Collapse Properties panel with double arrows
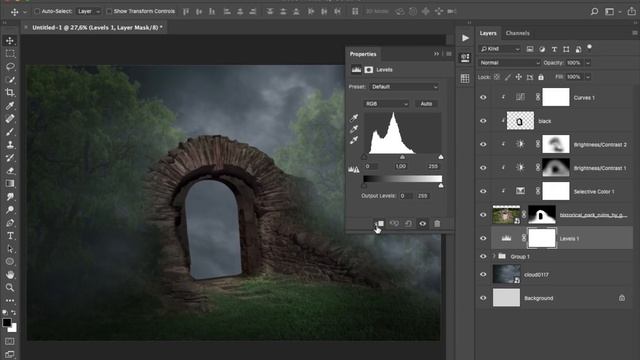This screenshot has width=640, height=360. tap(436, 54)
